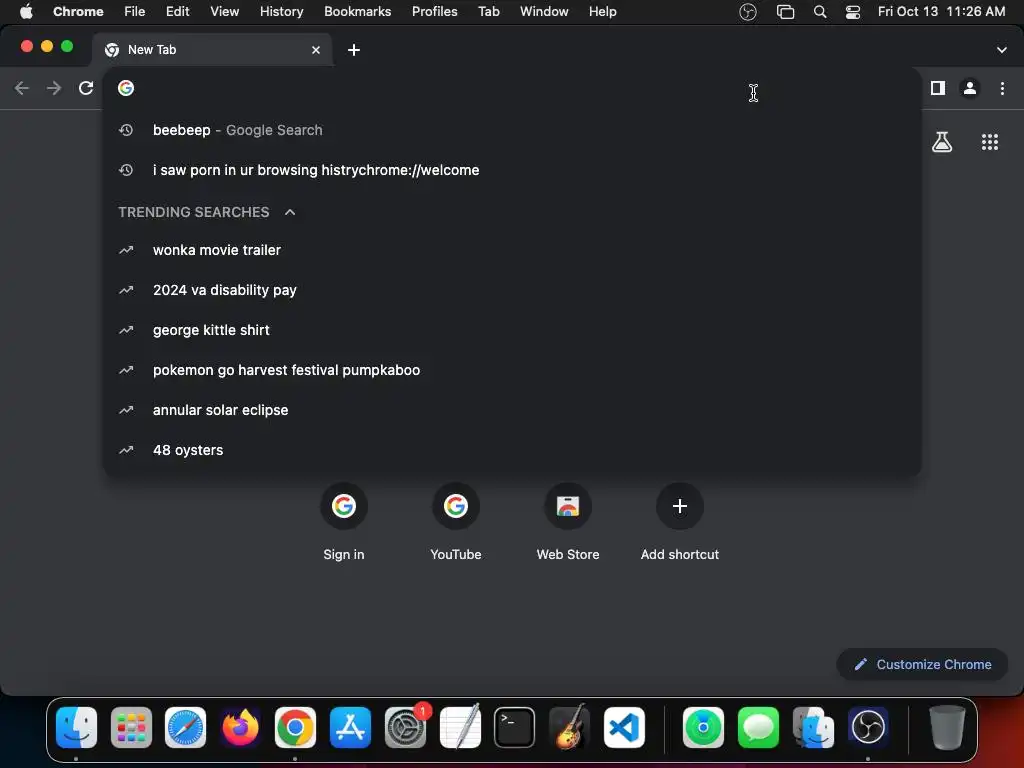1024x768 pixels.
Task: Open the Tab menu
Action: 488,12
